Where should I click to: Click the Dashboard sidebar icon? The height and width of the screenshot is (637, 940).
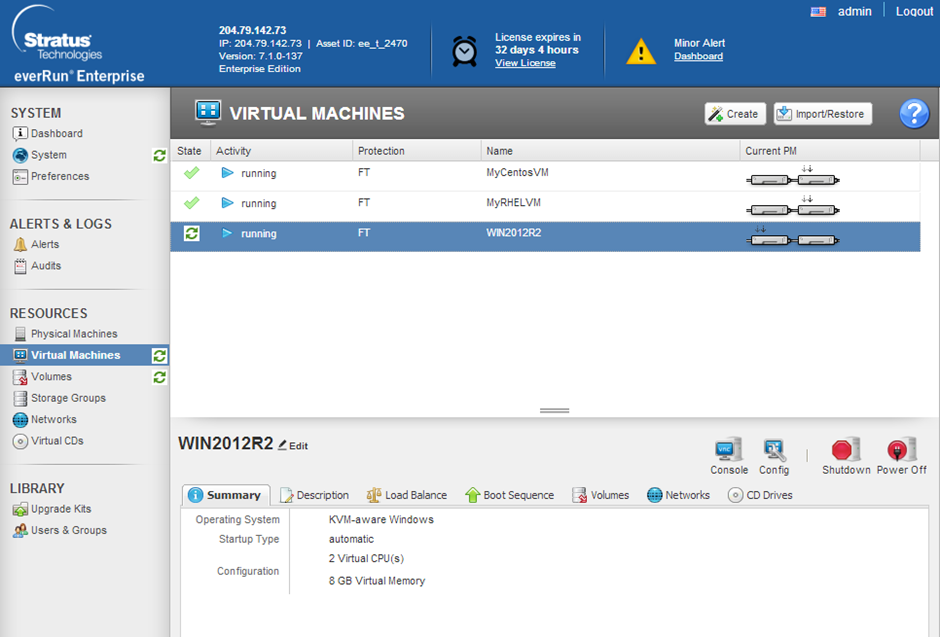click(20, 134)
